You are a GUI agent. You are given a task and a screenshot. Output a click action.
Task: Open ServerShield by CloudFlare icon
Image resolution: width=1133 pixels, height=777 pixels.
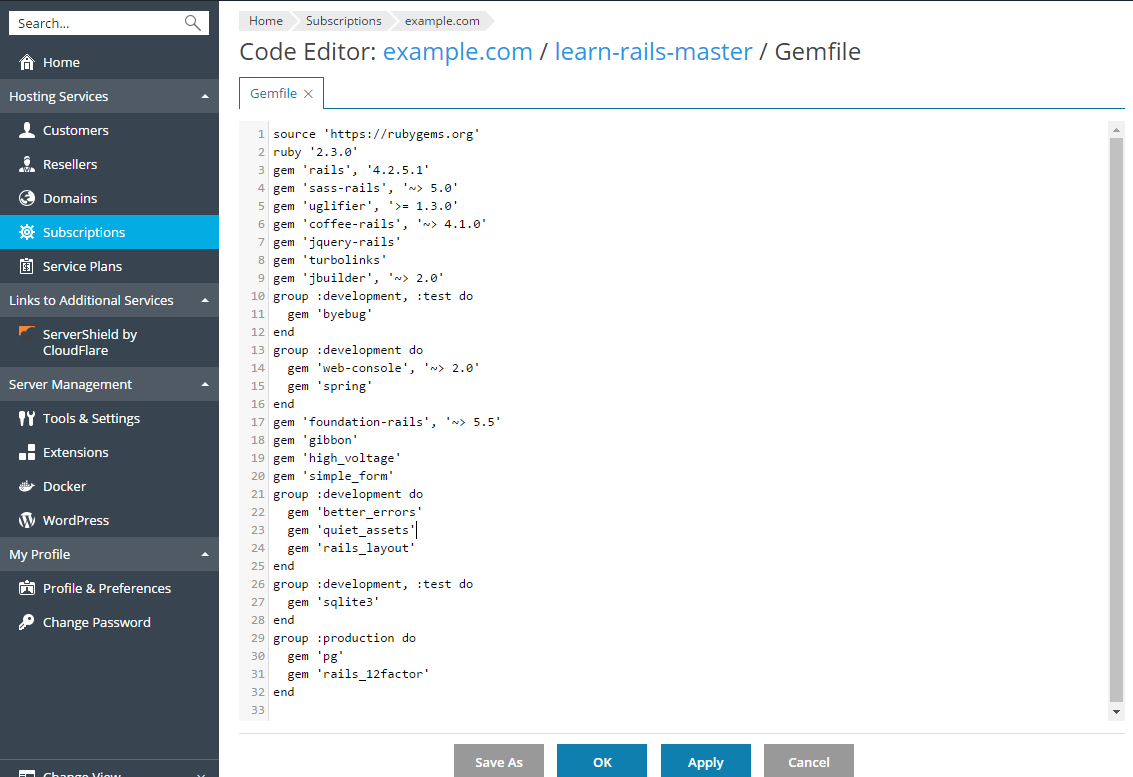click(x=27, y=335)
